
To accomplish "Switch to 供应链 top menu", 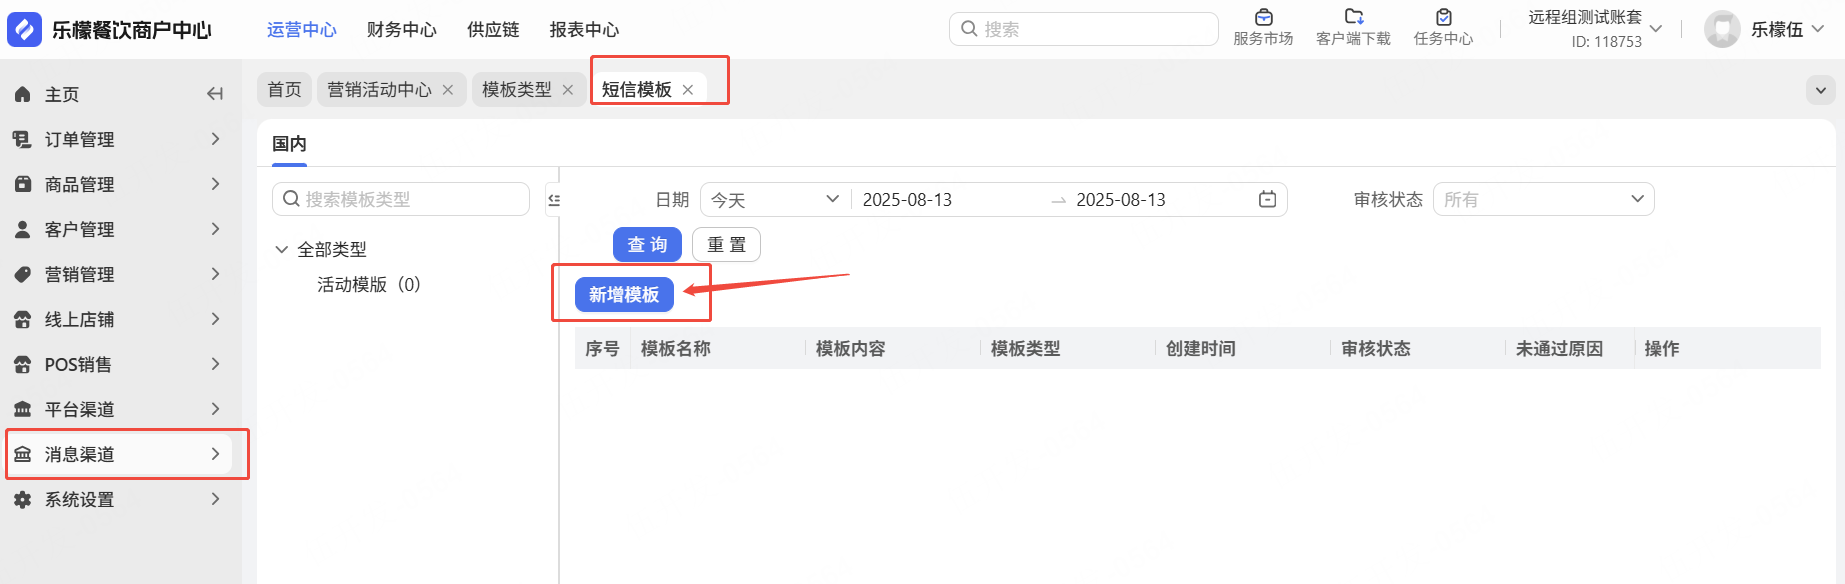I will (493, 30).
